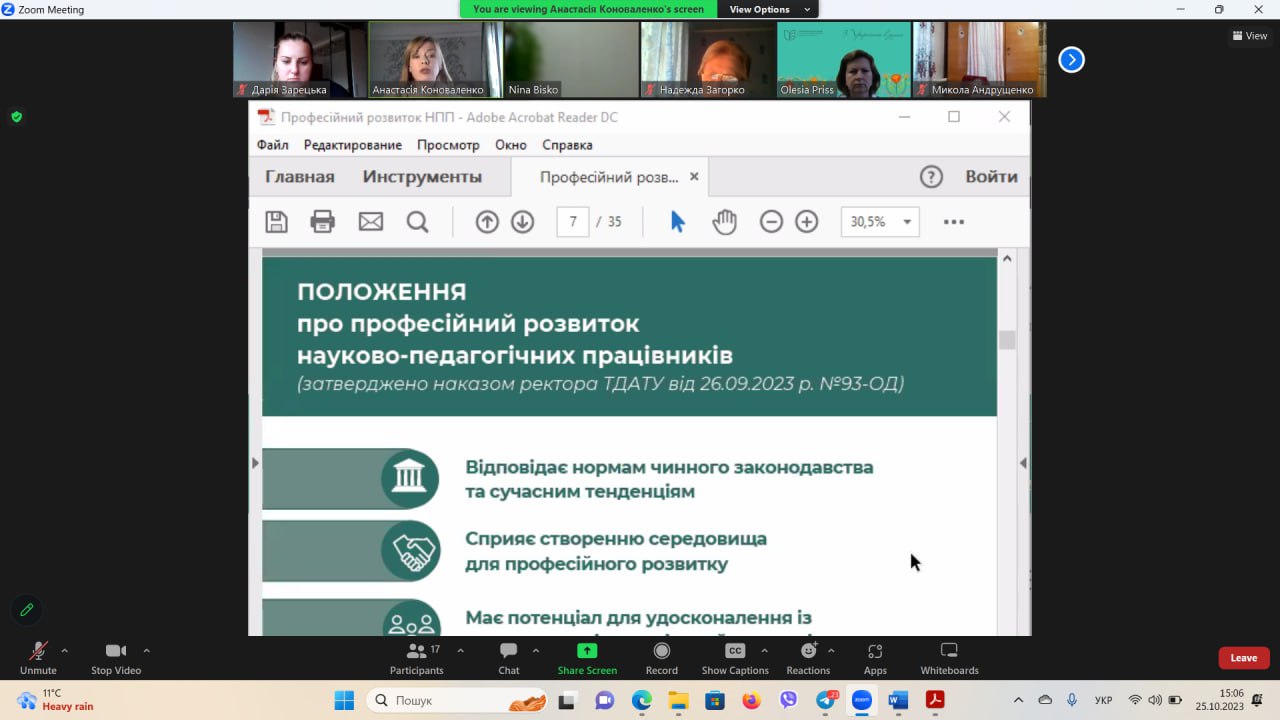Screen dimensions: 1280x720
Task: Select Nina Bisko's video thumbnail
Action: (571, 59)
